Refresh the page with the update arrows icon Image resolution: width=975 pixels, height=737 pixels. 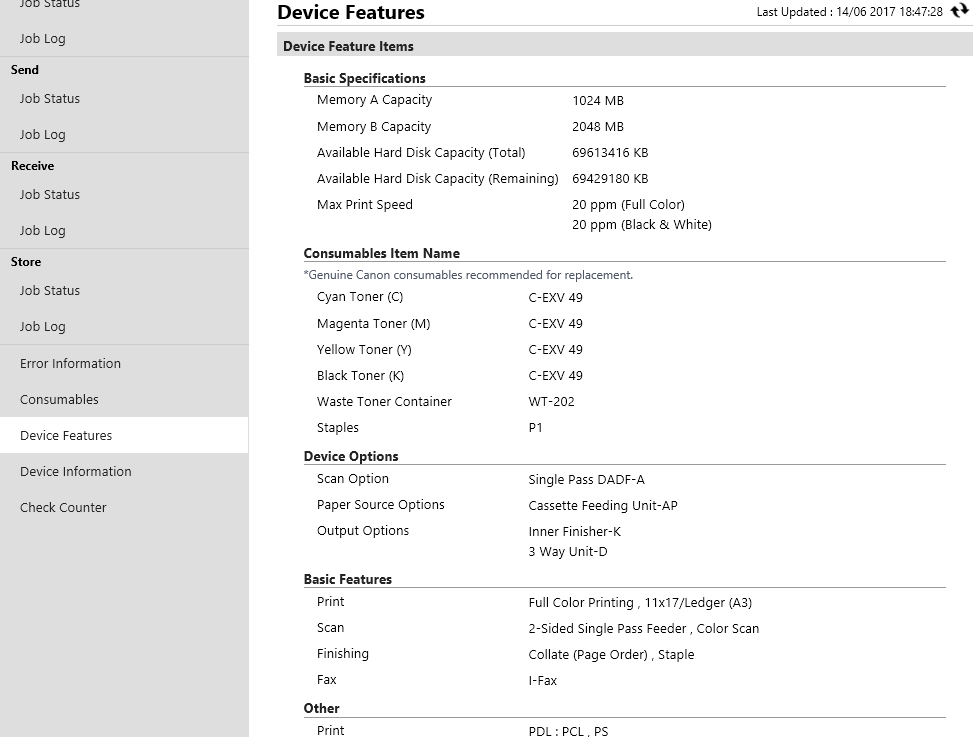click(x=960, y=12)
